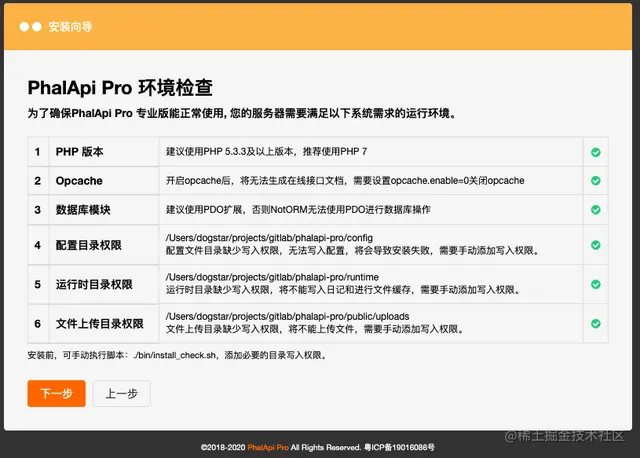Select the PHP 版本 row label
The height and width of the screenshot is (458, 640).
click(80, 152)
